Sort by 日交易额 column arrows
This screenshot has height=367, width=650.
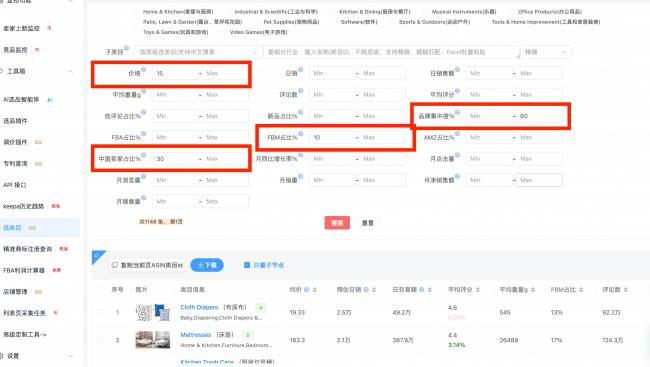point(429,289)
